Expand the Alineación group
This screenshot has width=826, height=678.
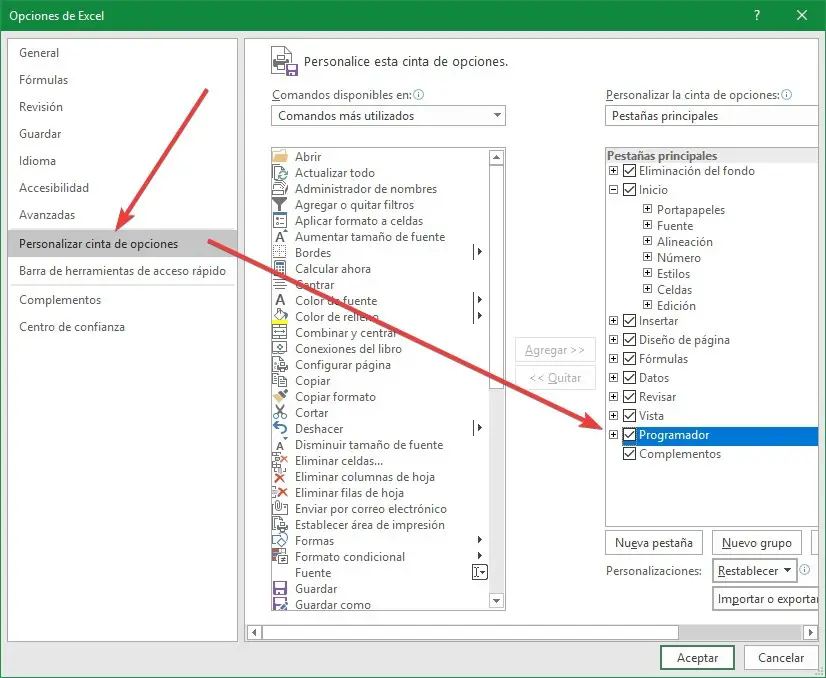coord(647,241)
